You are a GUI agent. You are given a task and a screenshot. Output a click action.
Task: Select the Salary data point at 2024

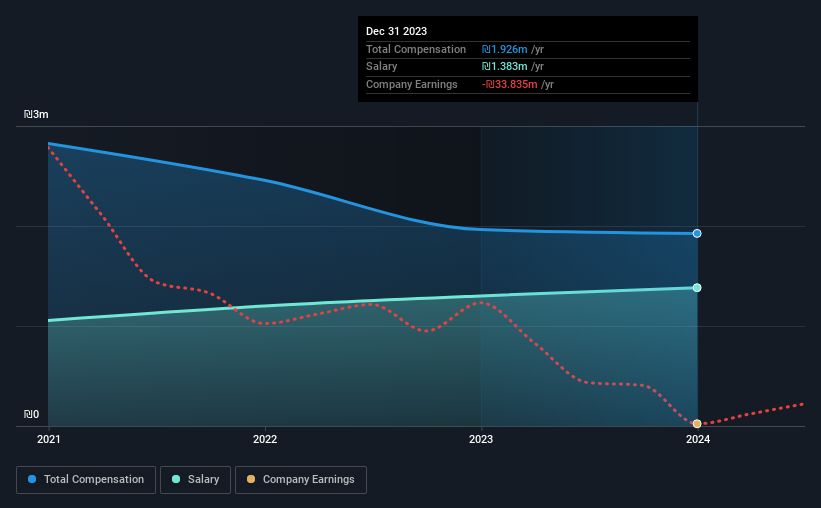pyautogui.click(x=697, y=288)
